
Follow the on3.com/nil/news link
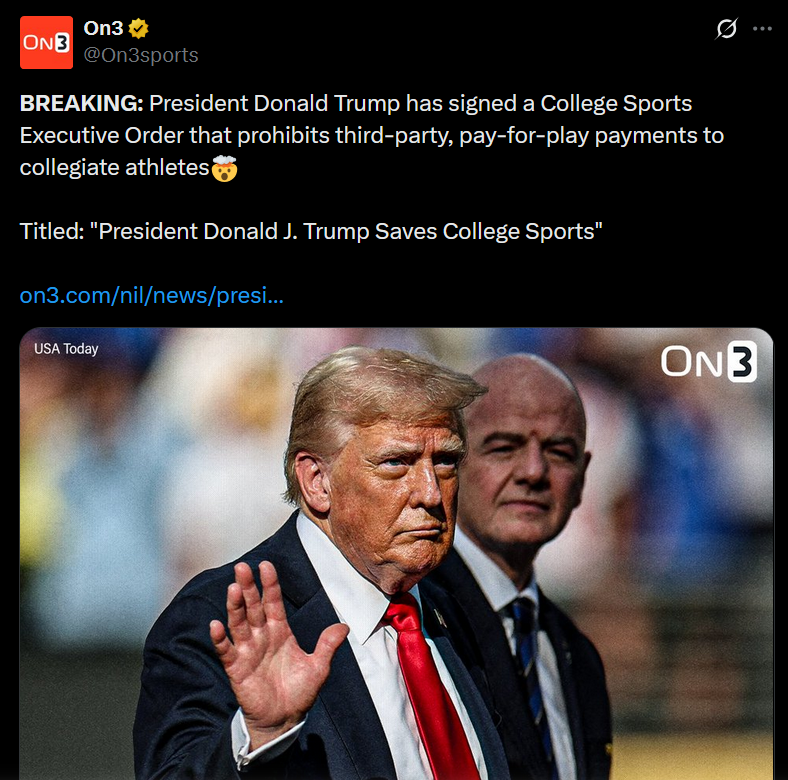click(151, 296)
